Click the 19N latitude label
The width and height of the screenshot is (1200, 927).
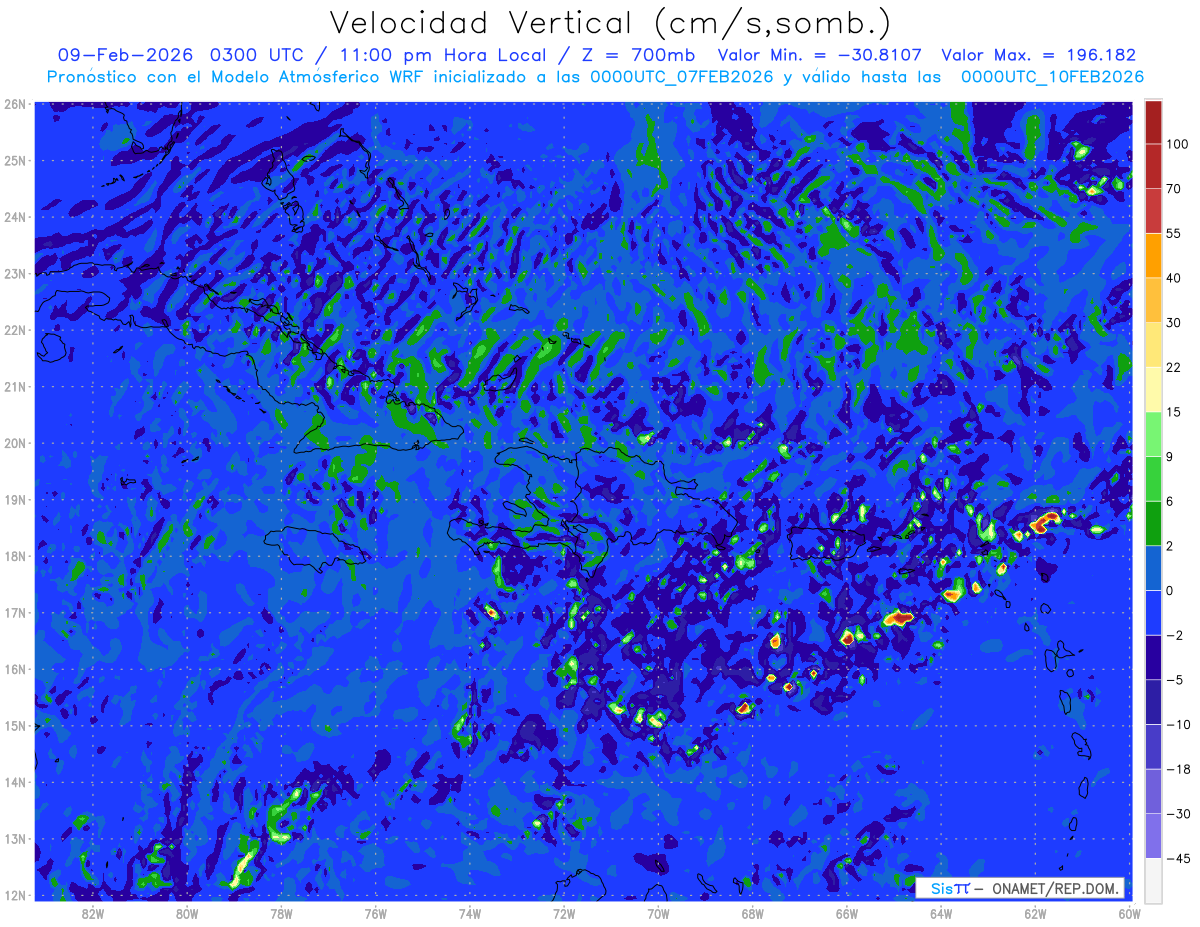click(15, 499)
